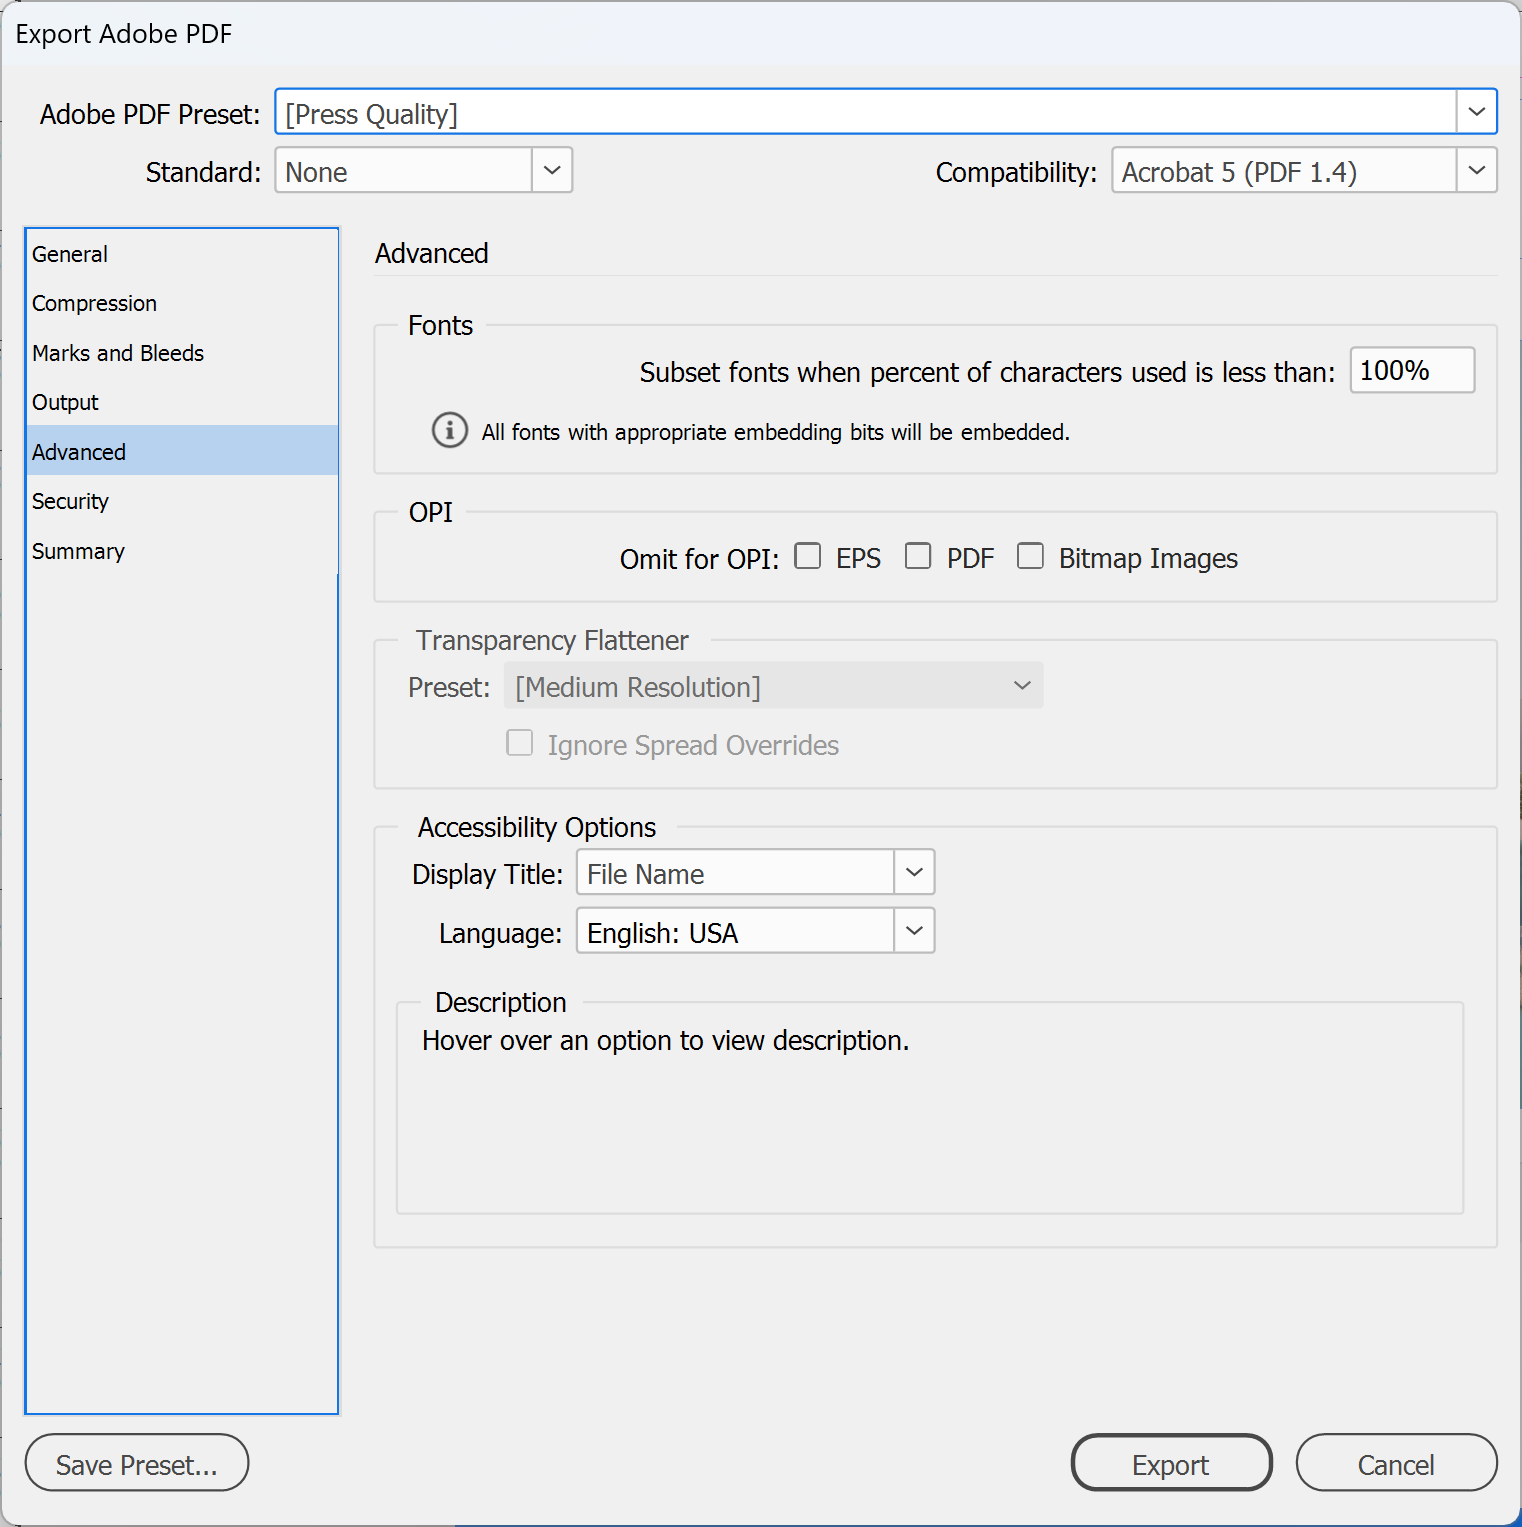Go to the Compression section
Image resolution: width=1522 pixels, height=1527 pixels.
pos(182,303)
